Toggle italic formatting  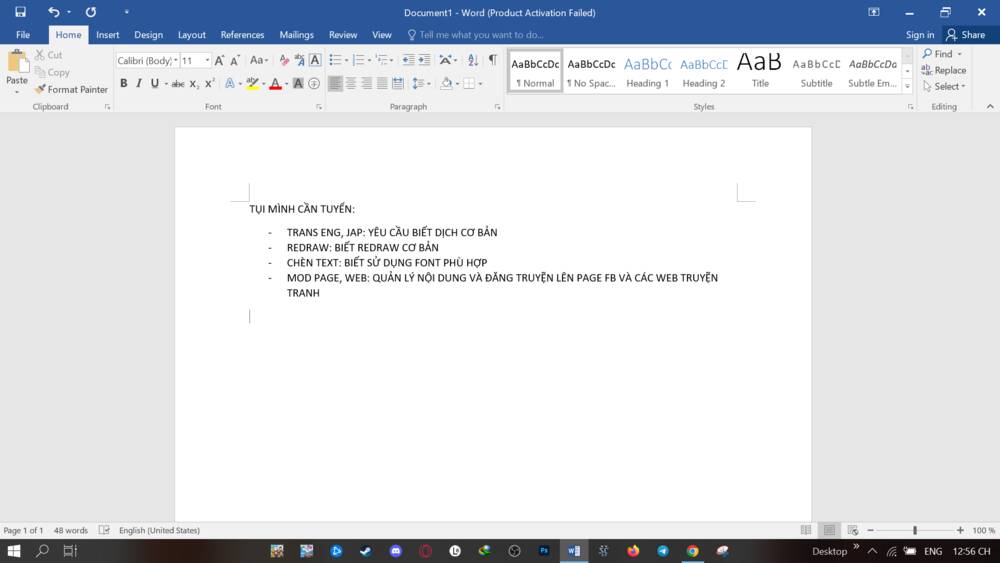point(139,84)
